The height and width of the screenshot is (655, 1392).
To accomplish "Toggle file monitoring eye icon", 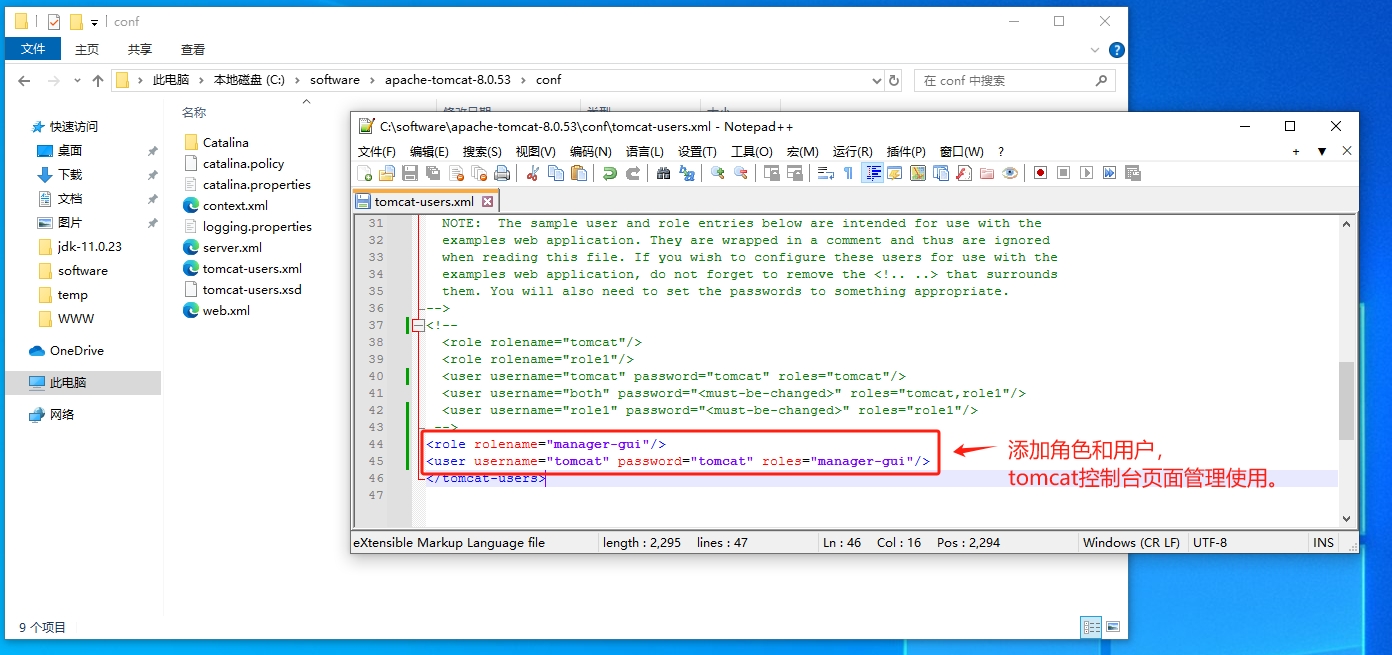I will [x=1010, y=173].
